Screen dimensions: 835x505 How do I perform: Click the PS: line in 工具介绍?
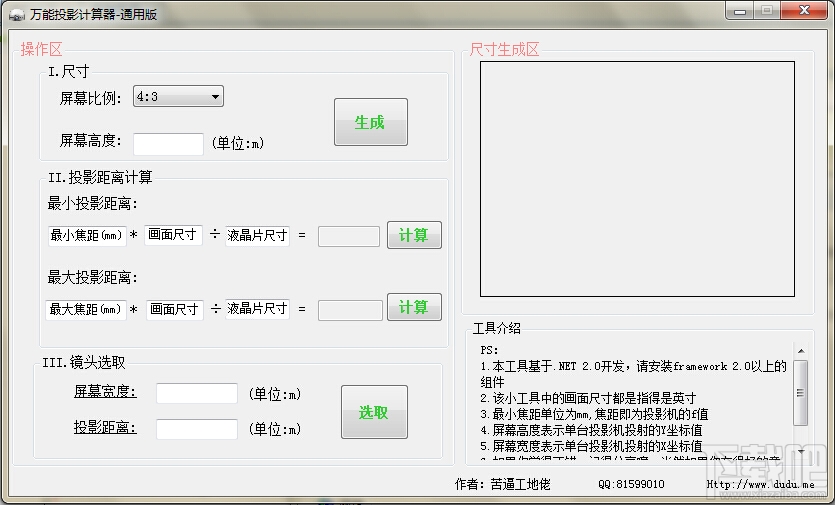point(489,351)
